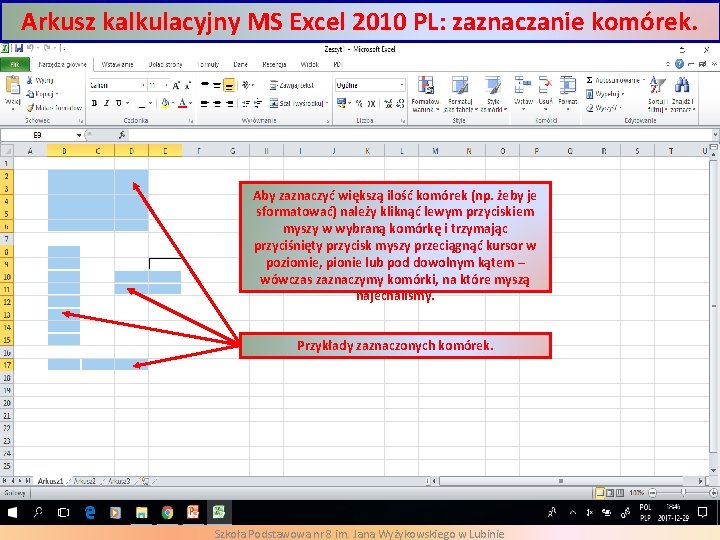Click row header 20
720x540 pixels.
click(x=7, y=403)
